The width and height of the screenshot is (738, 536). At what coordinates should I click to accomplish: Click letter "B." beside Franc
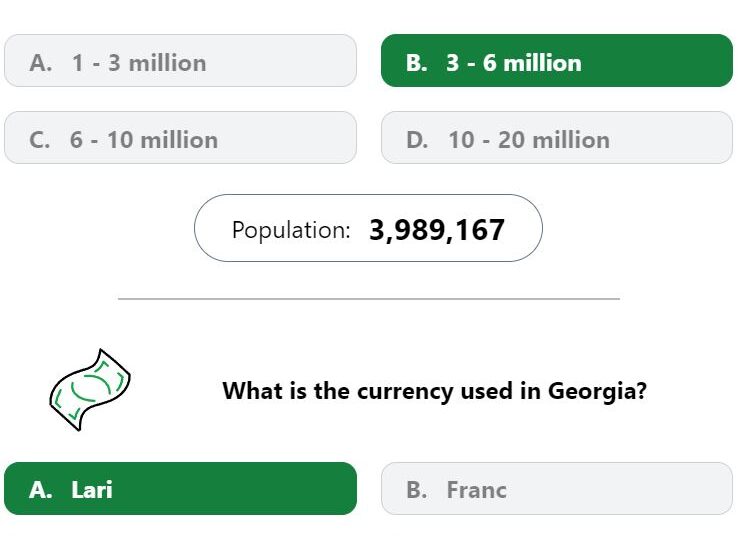click(417, 490)
